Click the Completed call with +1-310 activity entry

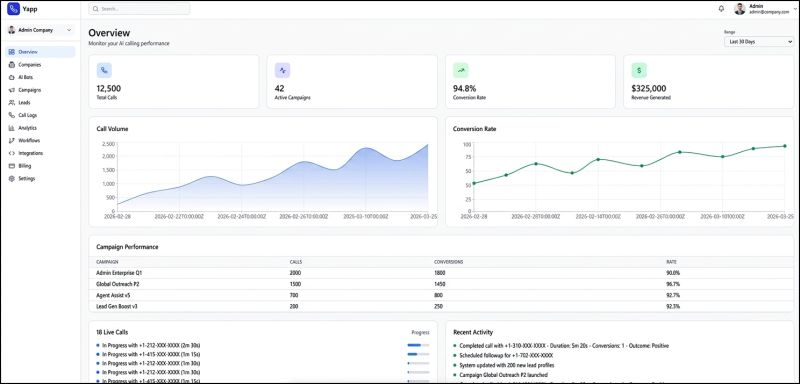click(564, 345)
